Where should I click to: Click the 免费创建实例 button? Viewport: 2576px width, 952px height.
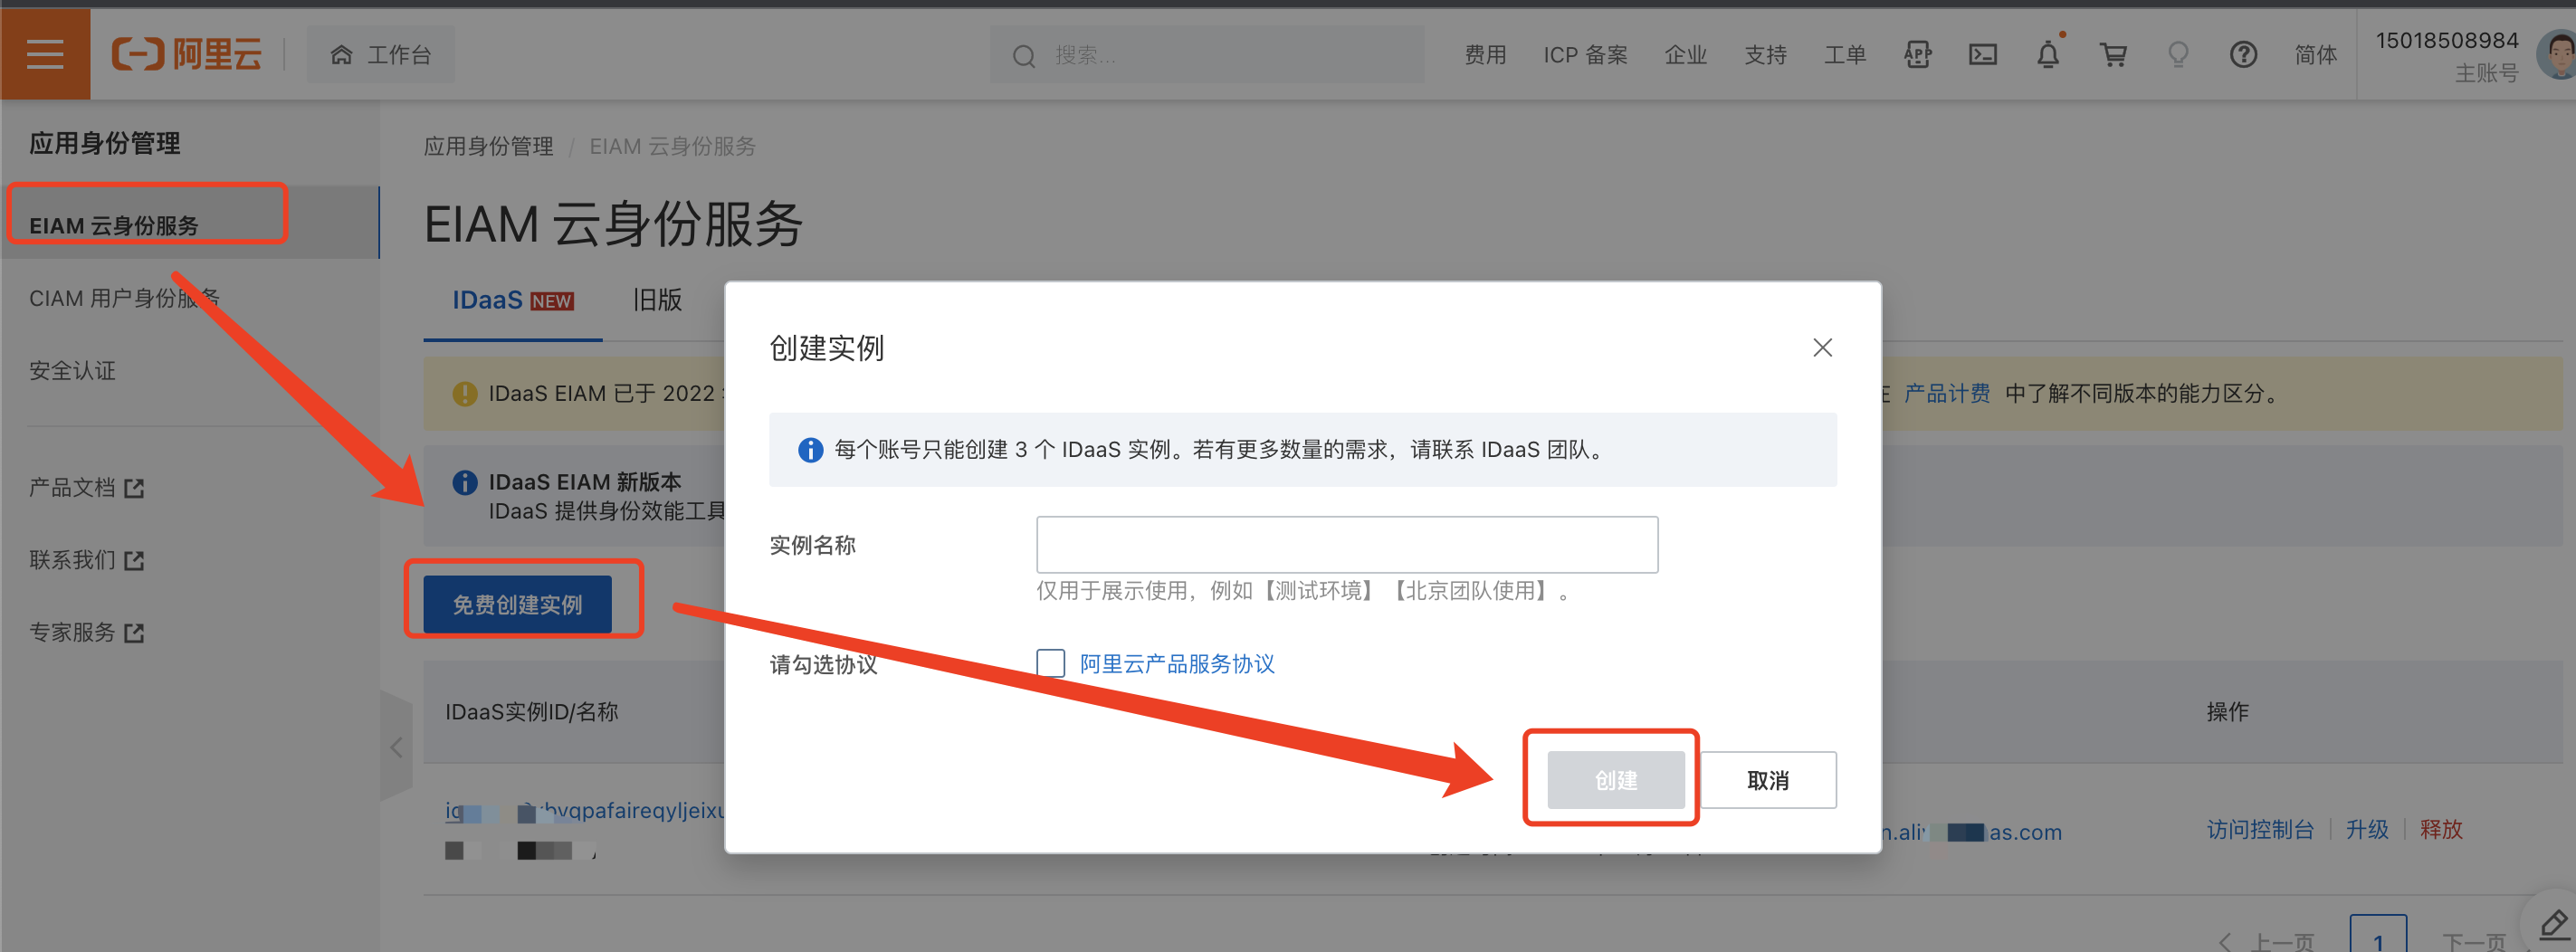coord(517,604)
